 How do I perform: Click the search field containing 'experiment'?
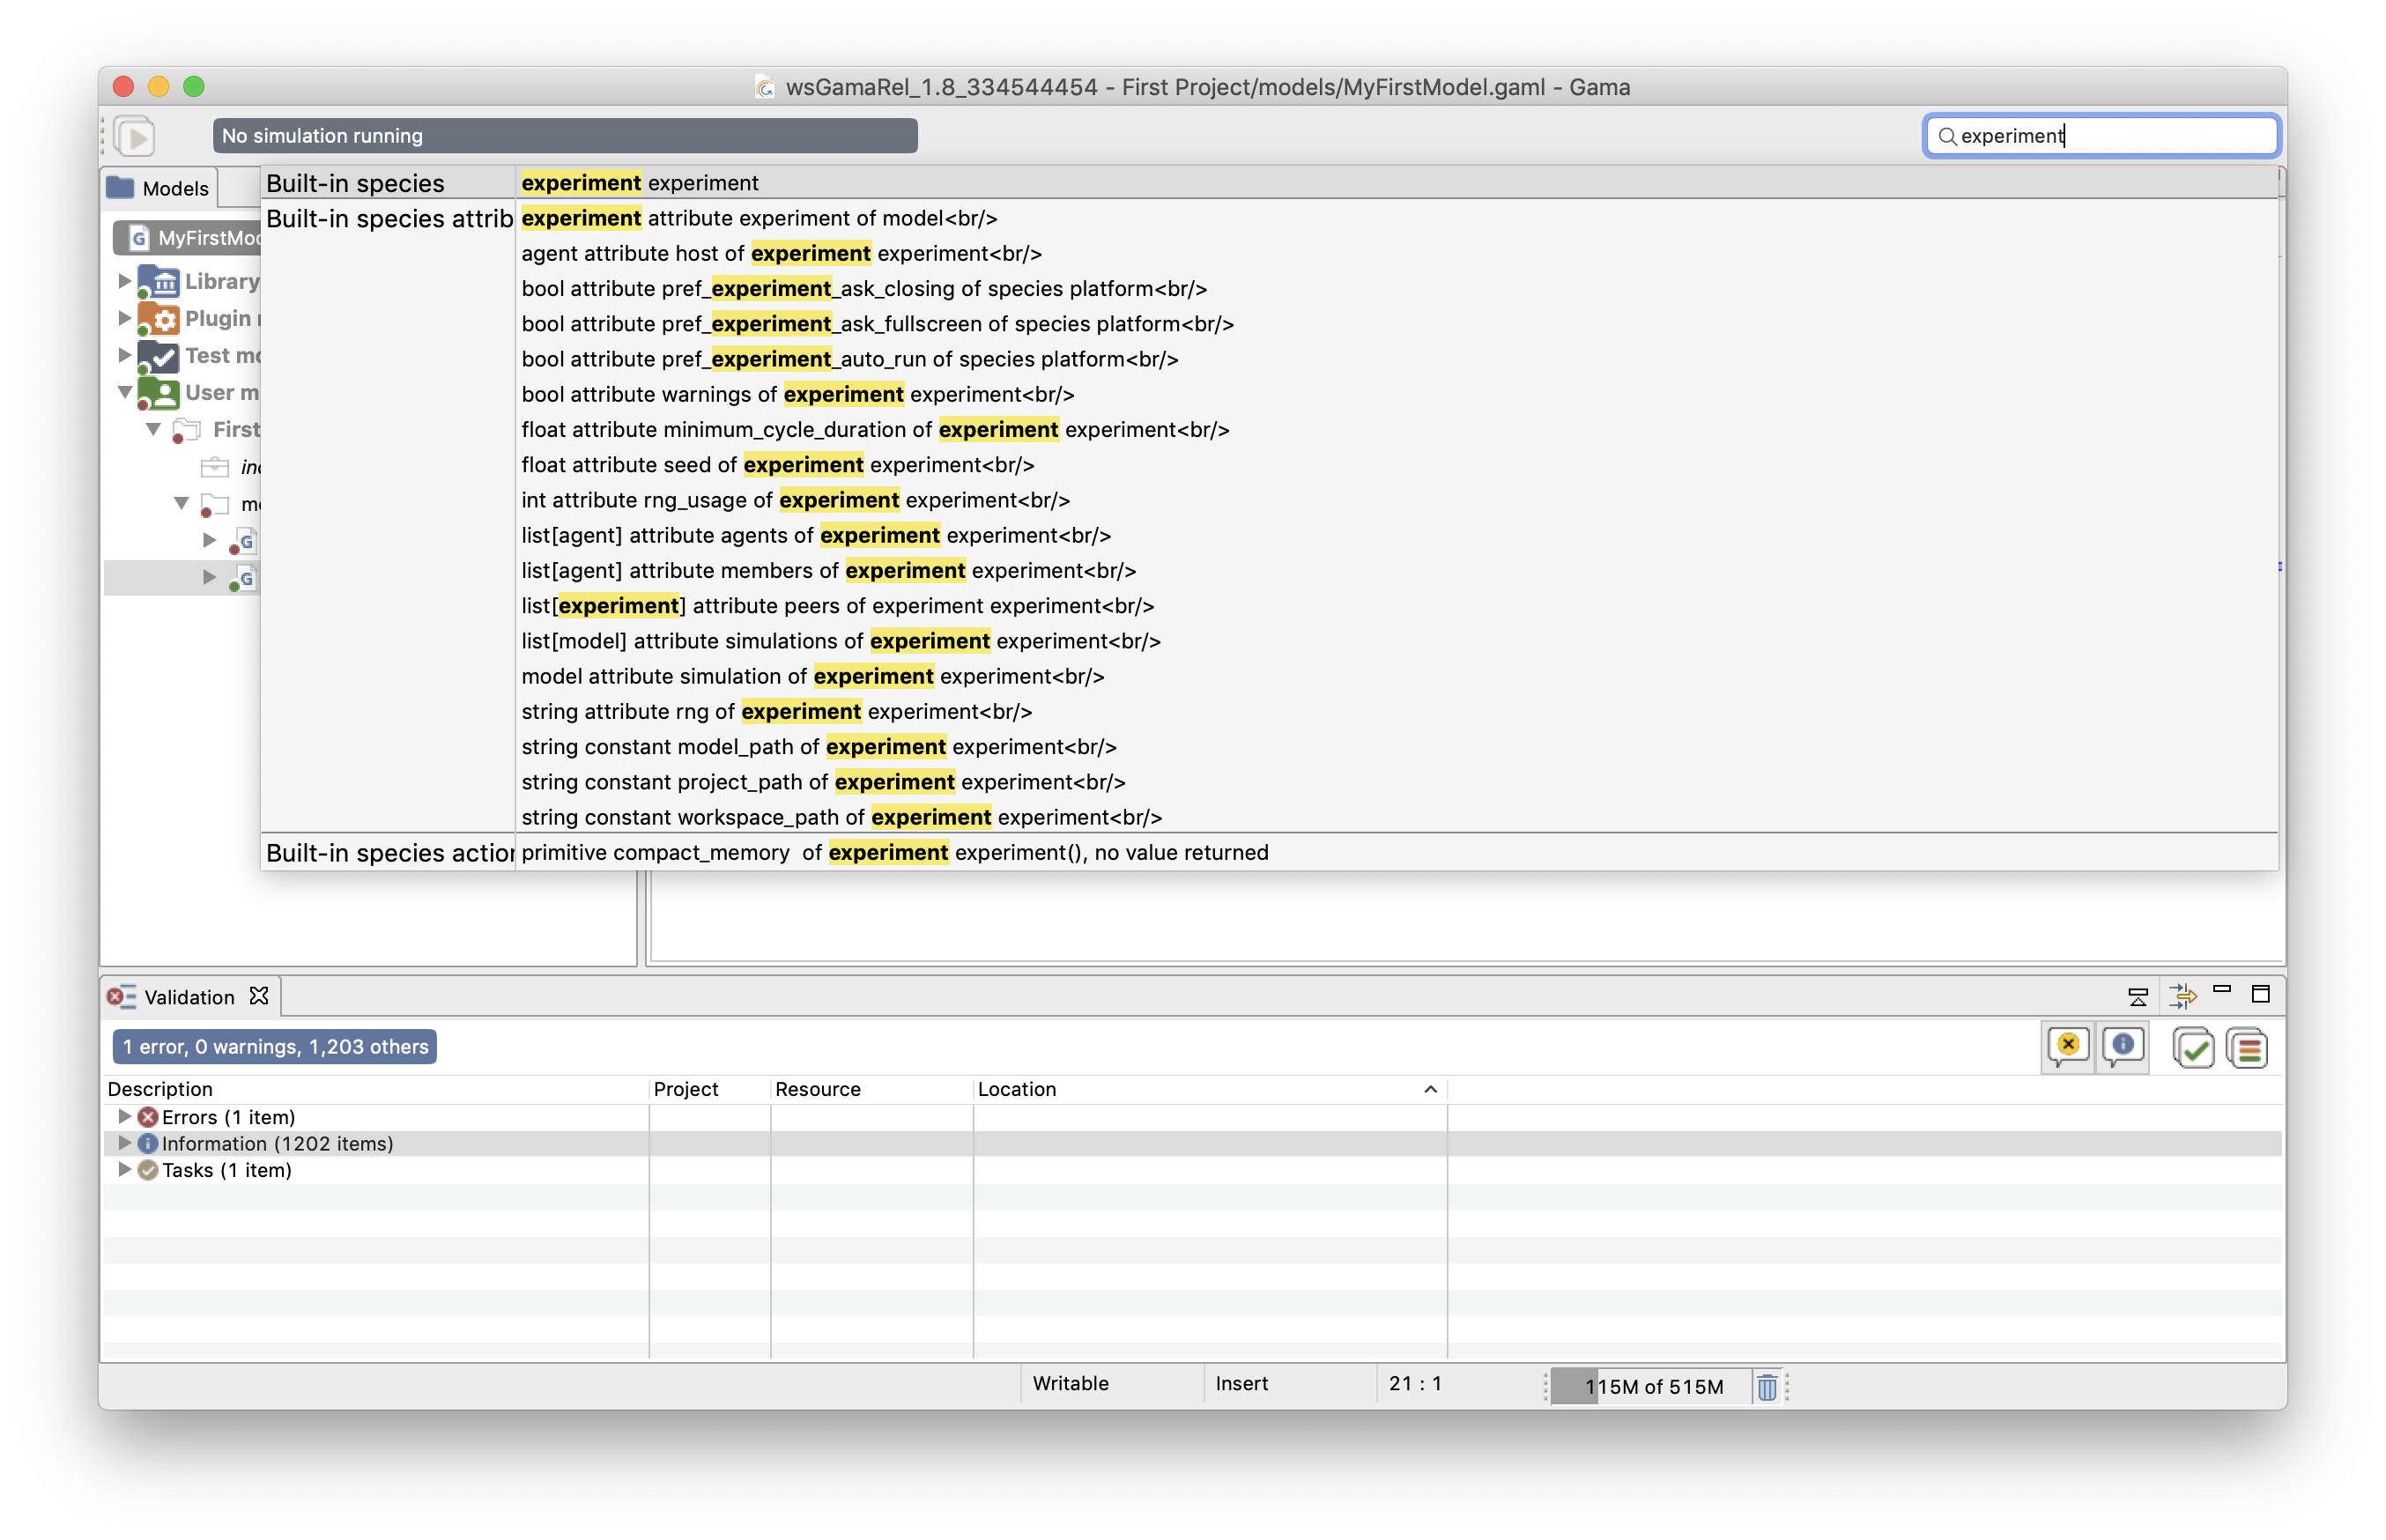(x=2102, y=136)
